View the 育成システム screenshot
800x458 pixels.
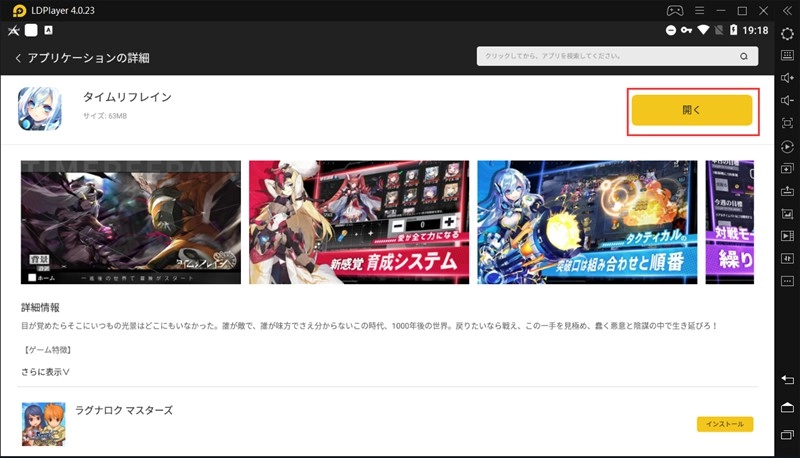coord(359,222)
